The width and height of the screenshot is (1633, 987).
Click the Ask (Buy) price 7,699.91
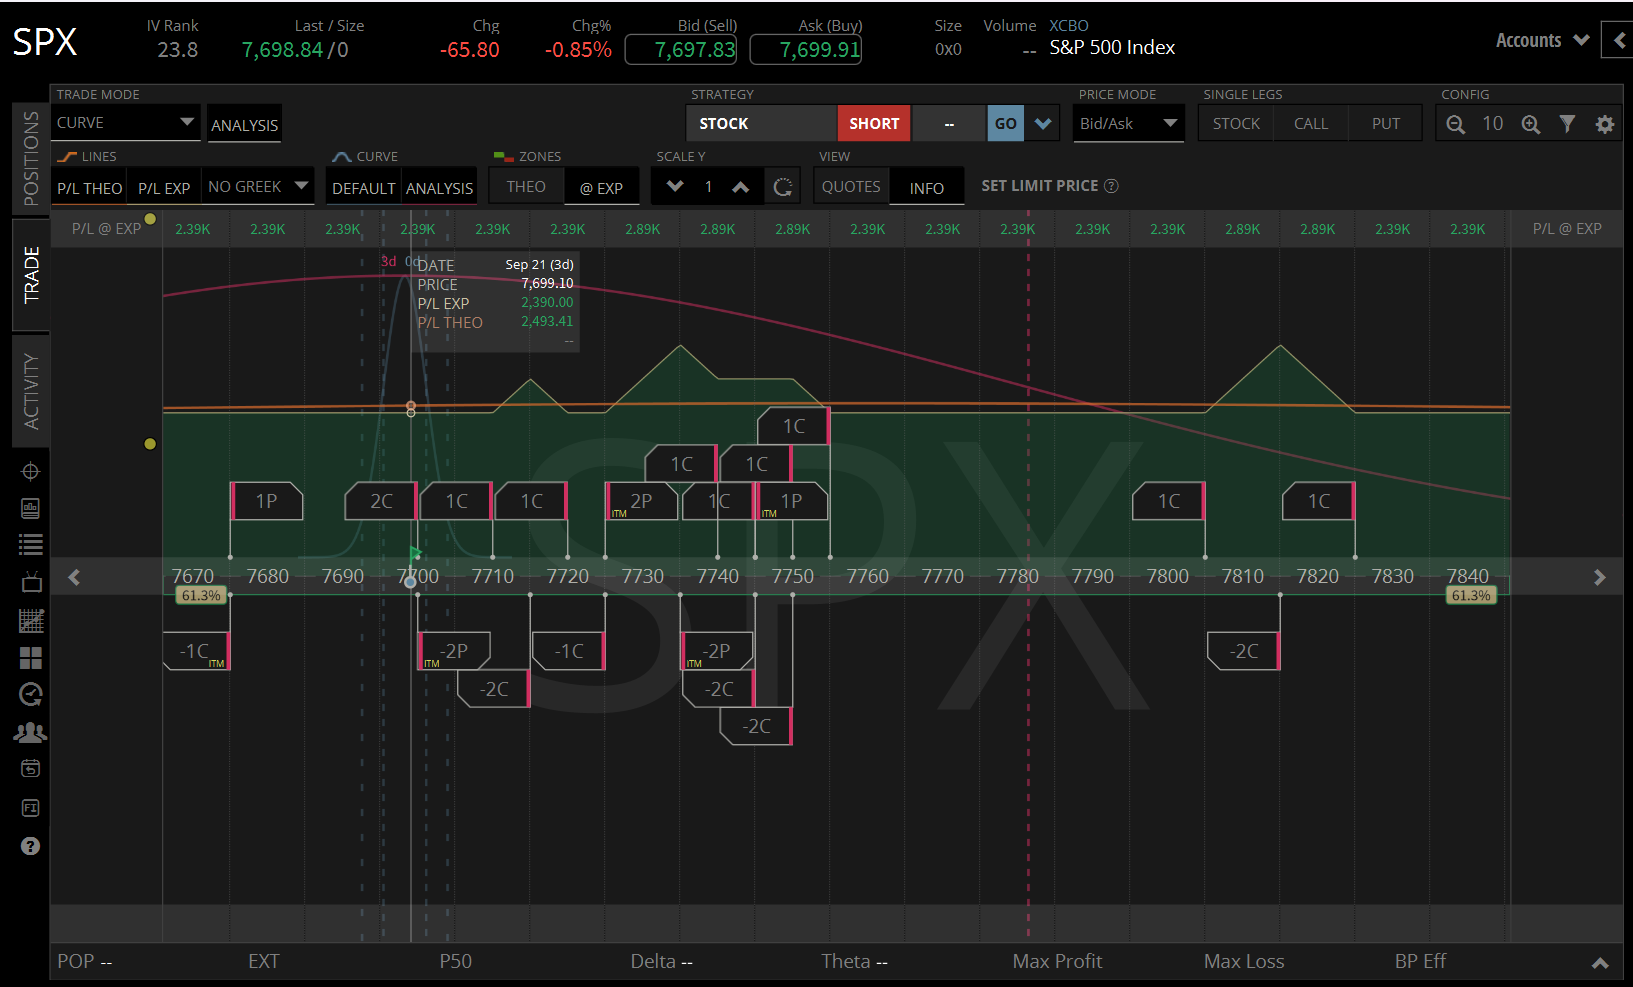(x=806, y=49)
